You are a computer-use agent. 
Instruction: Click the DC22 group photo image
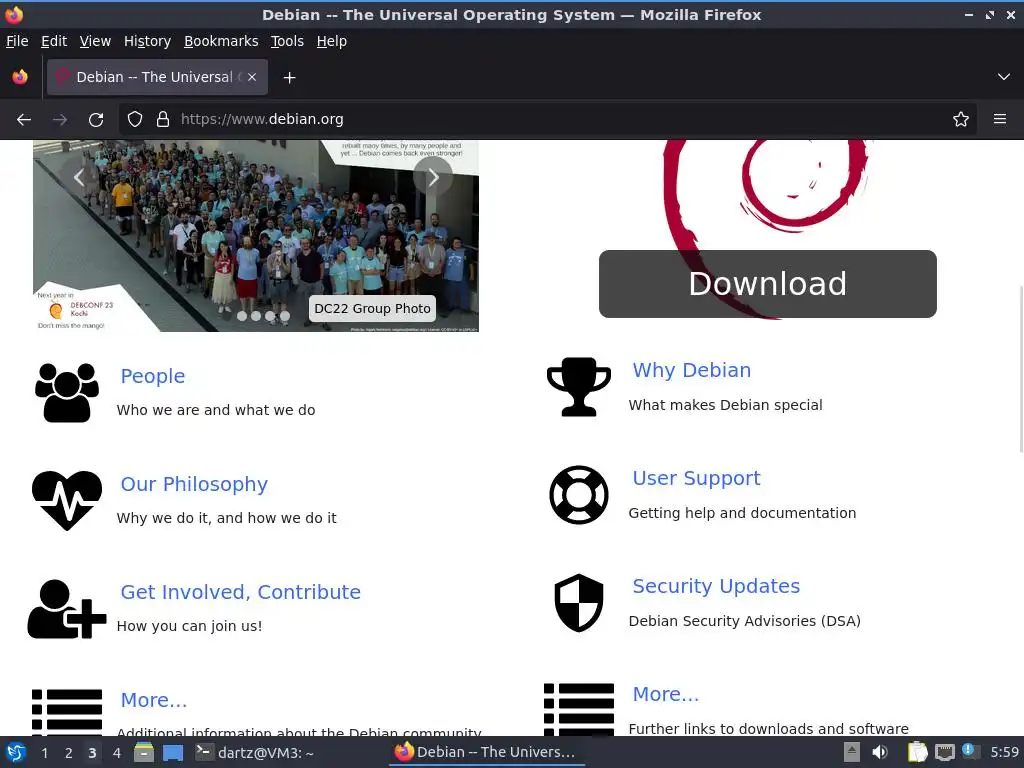[256, 236]
